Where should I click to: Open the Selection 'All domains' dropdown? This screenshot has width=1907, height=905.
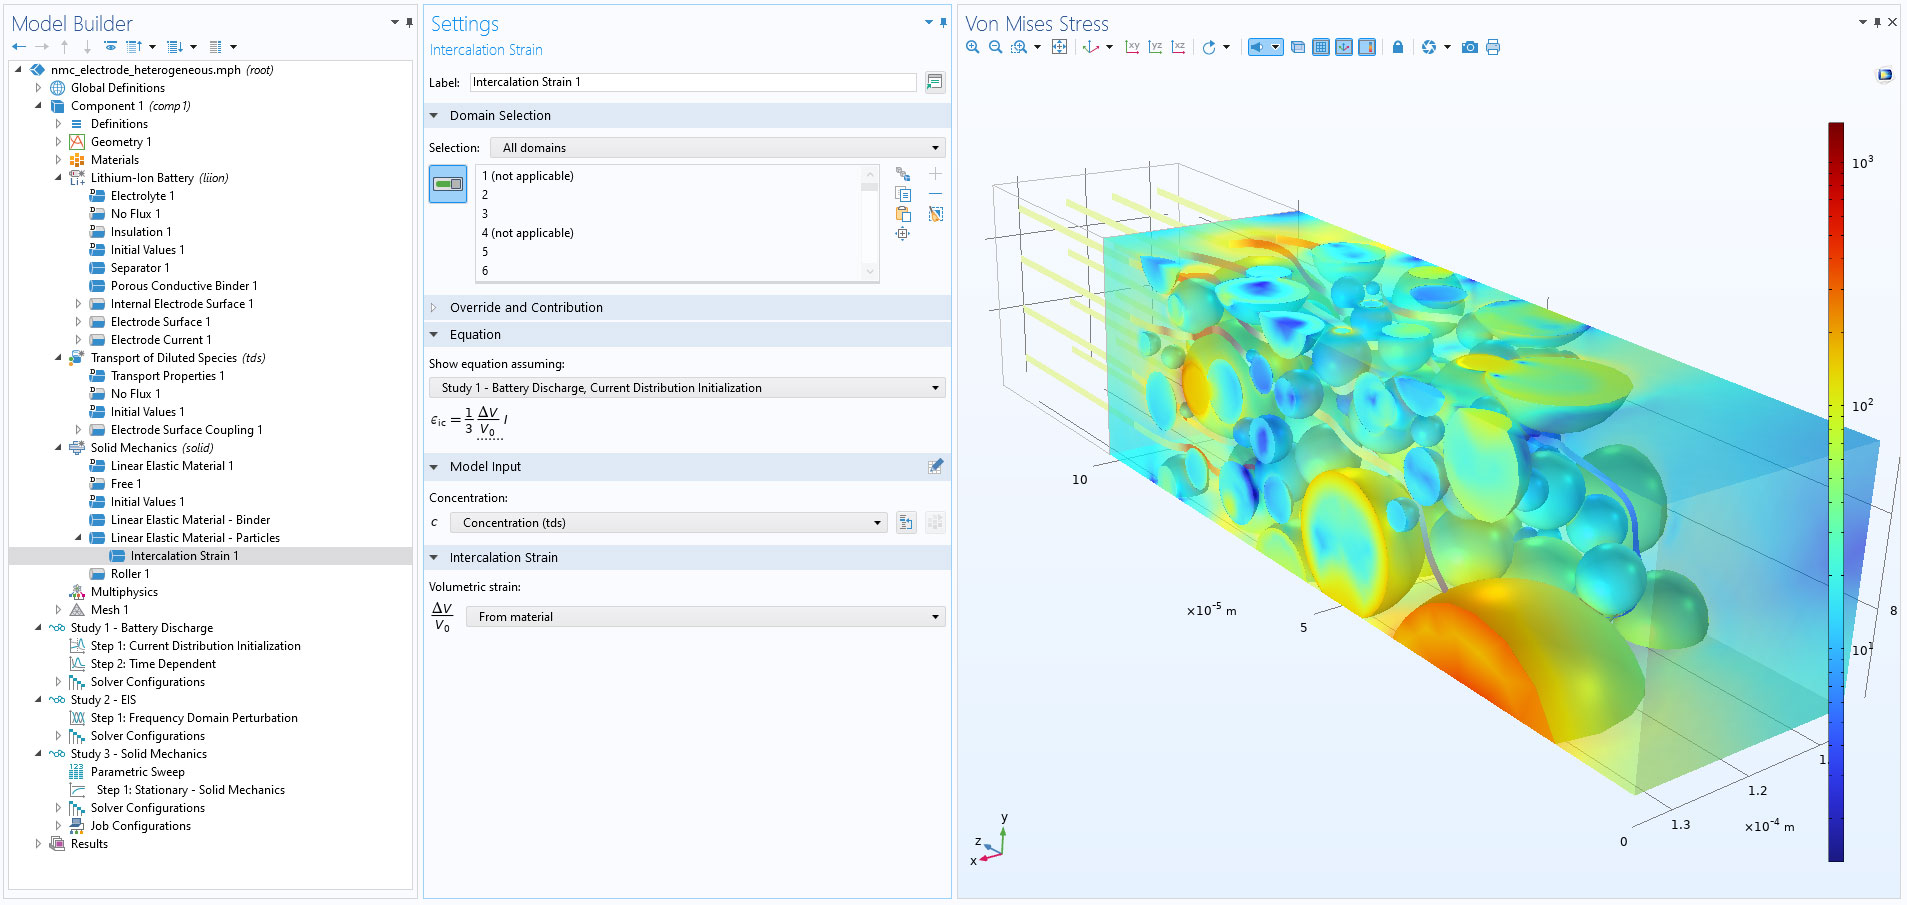coord(719,148)
